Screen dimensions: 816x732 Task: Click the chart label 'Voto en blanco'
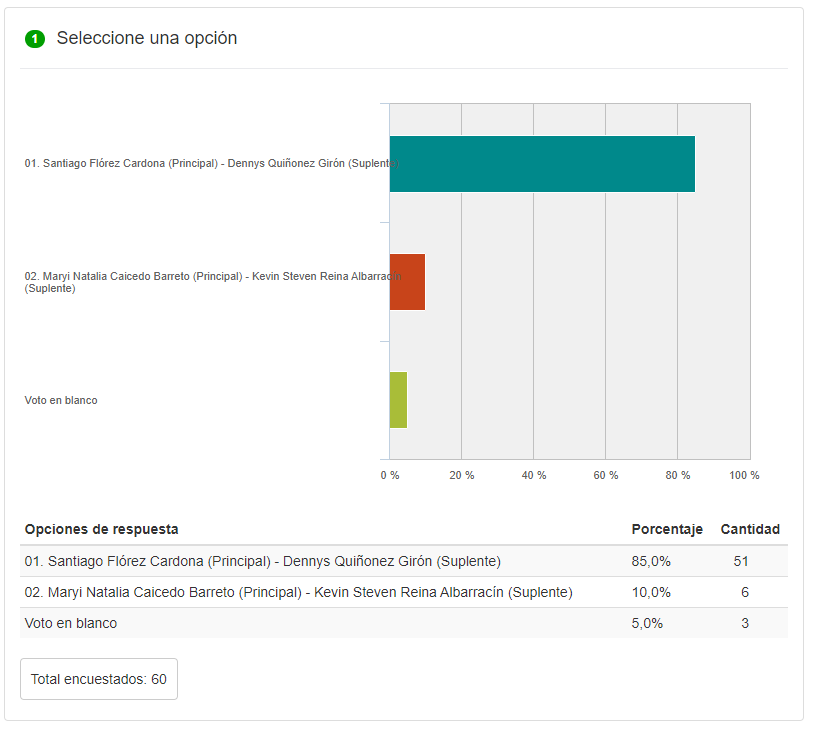(x=61, y=400)
